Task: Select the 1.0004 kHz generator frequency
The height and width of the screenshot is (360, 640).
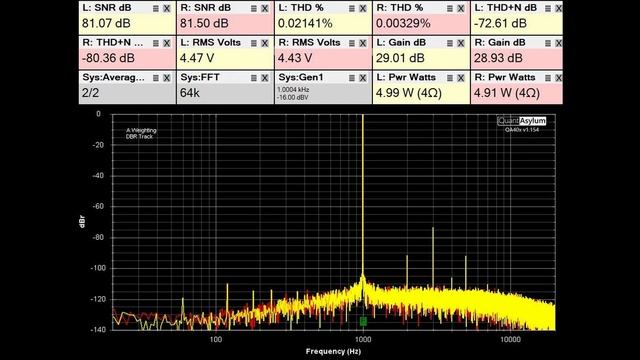Action: (x=293, y=89)
